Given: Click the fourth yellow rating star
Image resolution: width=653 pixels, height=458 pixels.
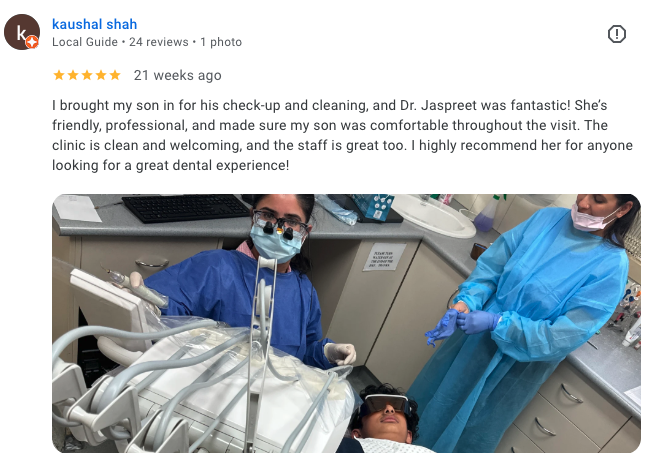Looking at the screenshot, I should pyautogui.click(x=101, y=75).
